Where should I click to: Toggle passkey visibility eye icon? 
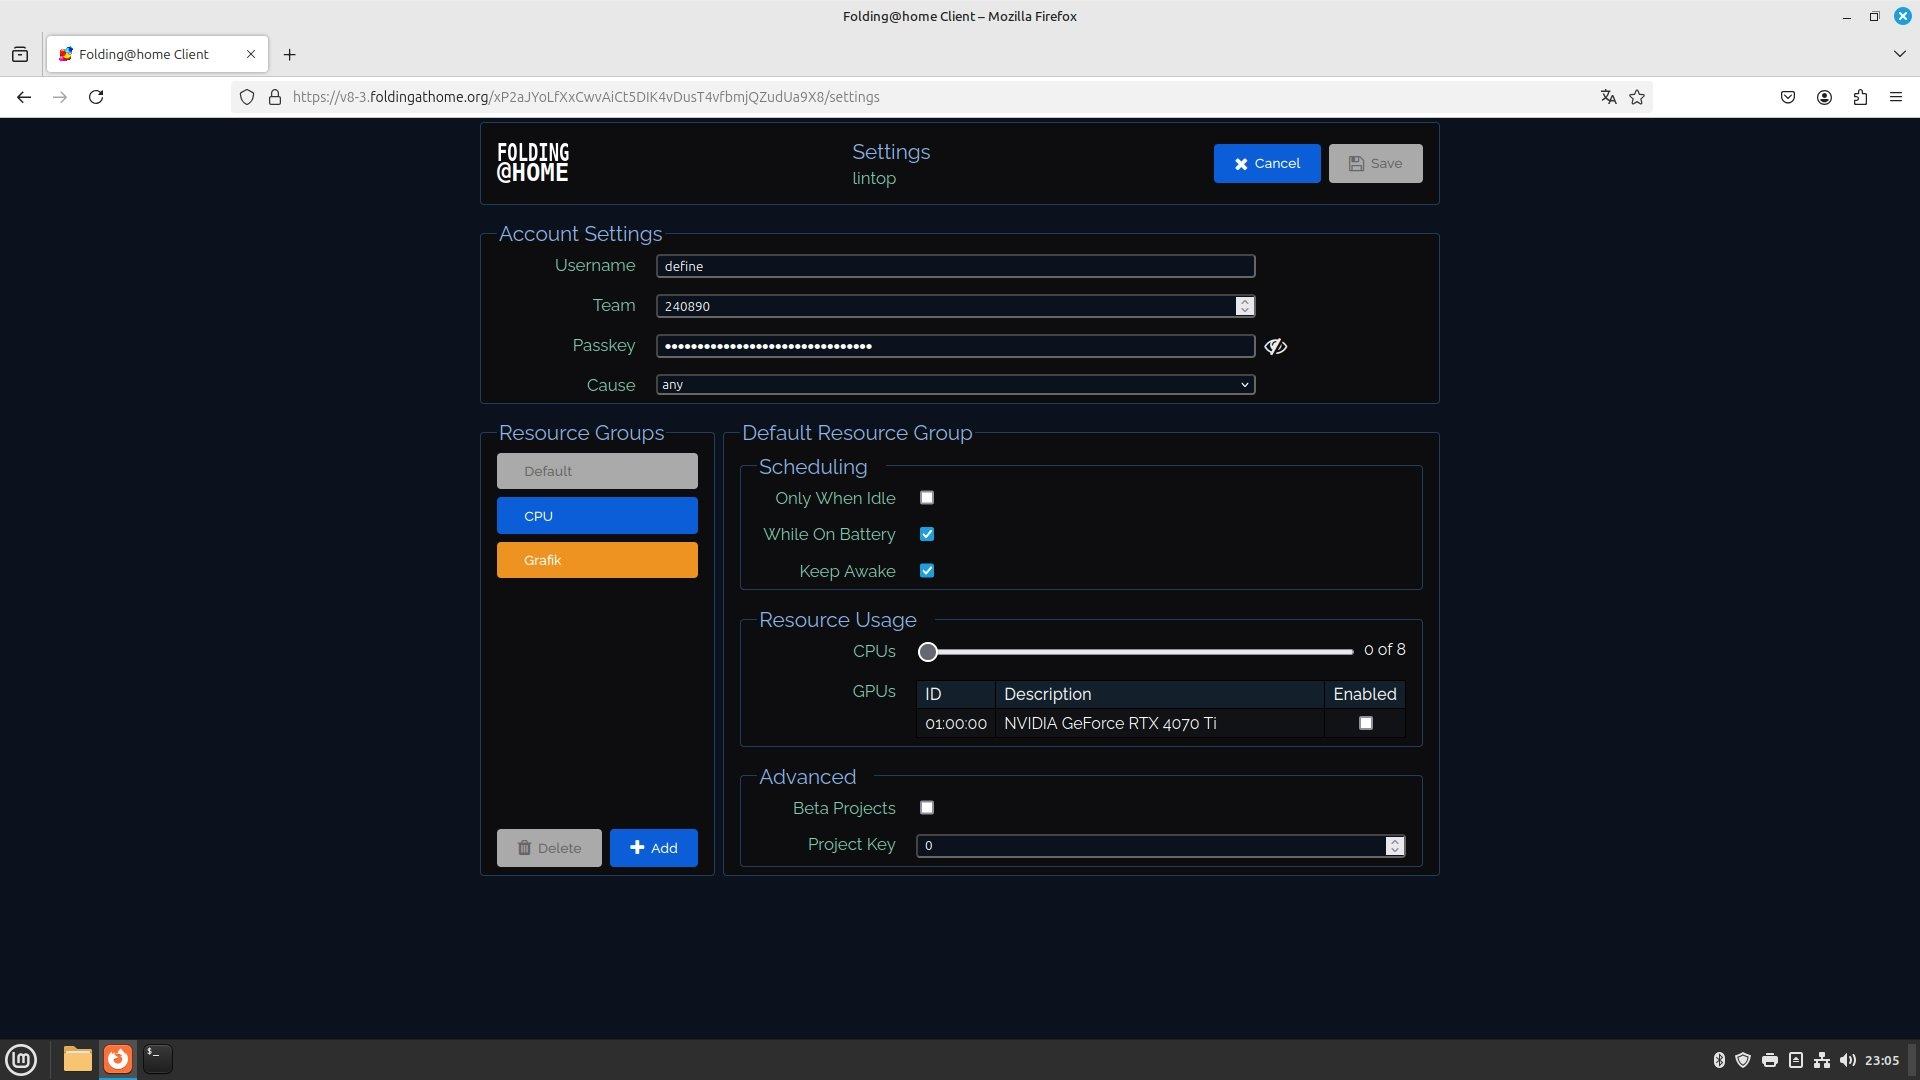(x=1275, y=346)
